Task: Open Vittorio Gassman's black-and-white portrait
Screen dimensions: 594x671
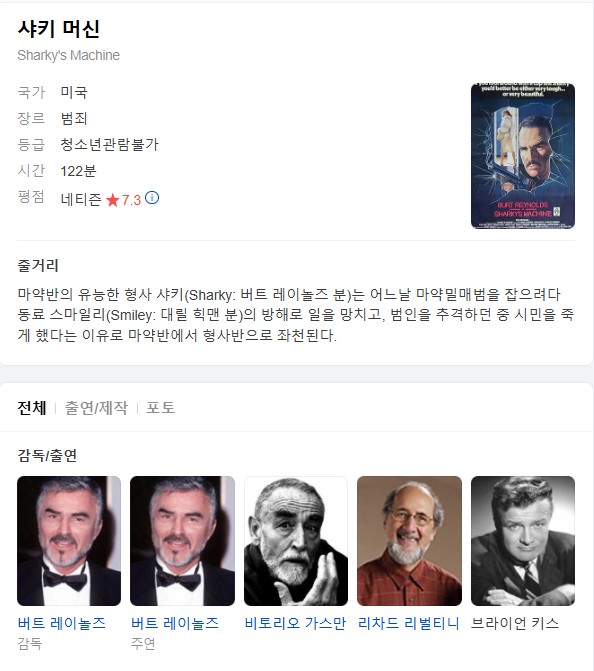Action: click(296, 541)
